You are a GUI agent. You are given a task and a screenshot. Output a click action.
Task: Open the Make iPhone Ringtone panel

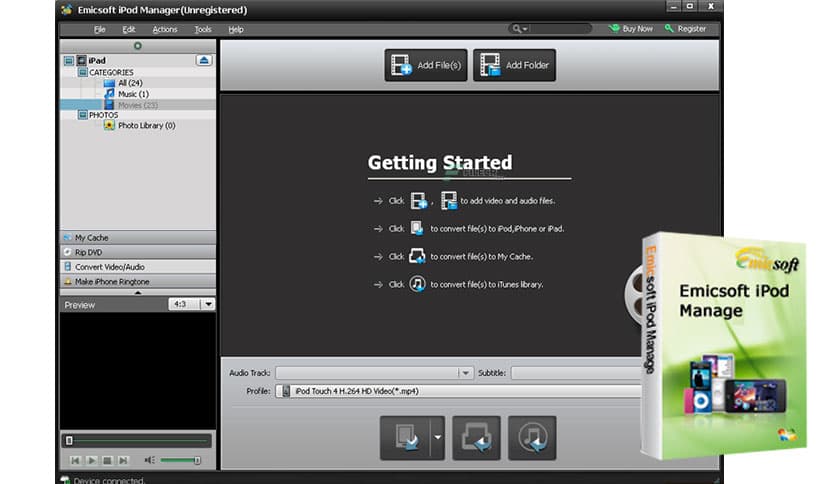click(138, 281)
